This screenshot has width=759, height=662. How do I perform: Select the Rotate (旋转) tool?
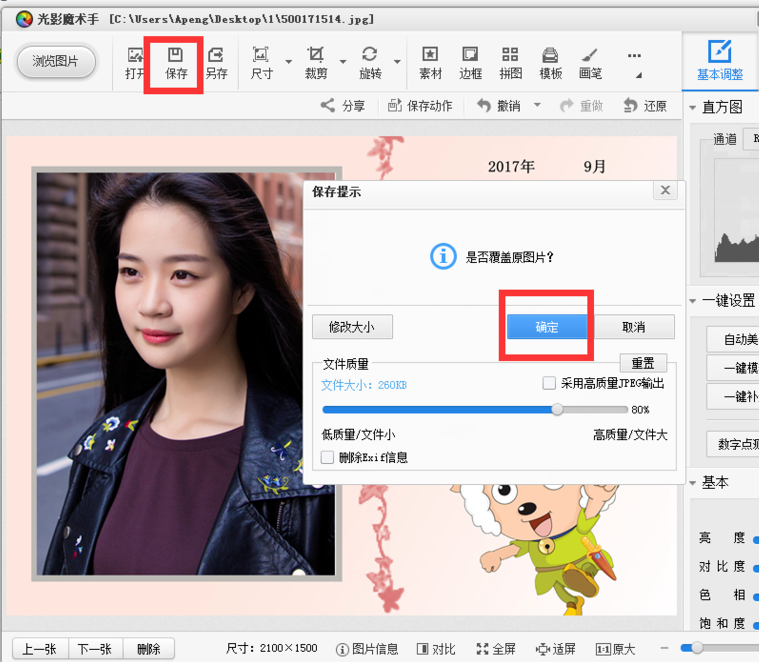tap(370, 63)
